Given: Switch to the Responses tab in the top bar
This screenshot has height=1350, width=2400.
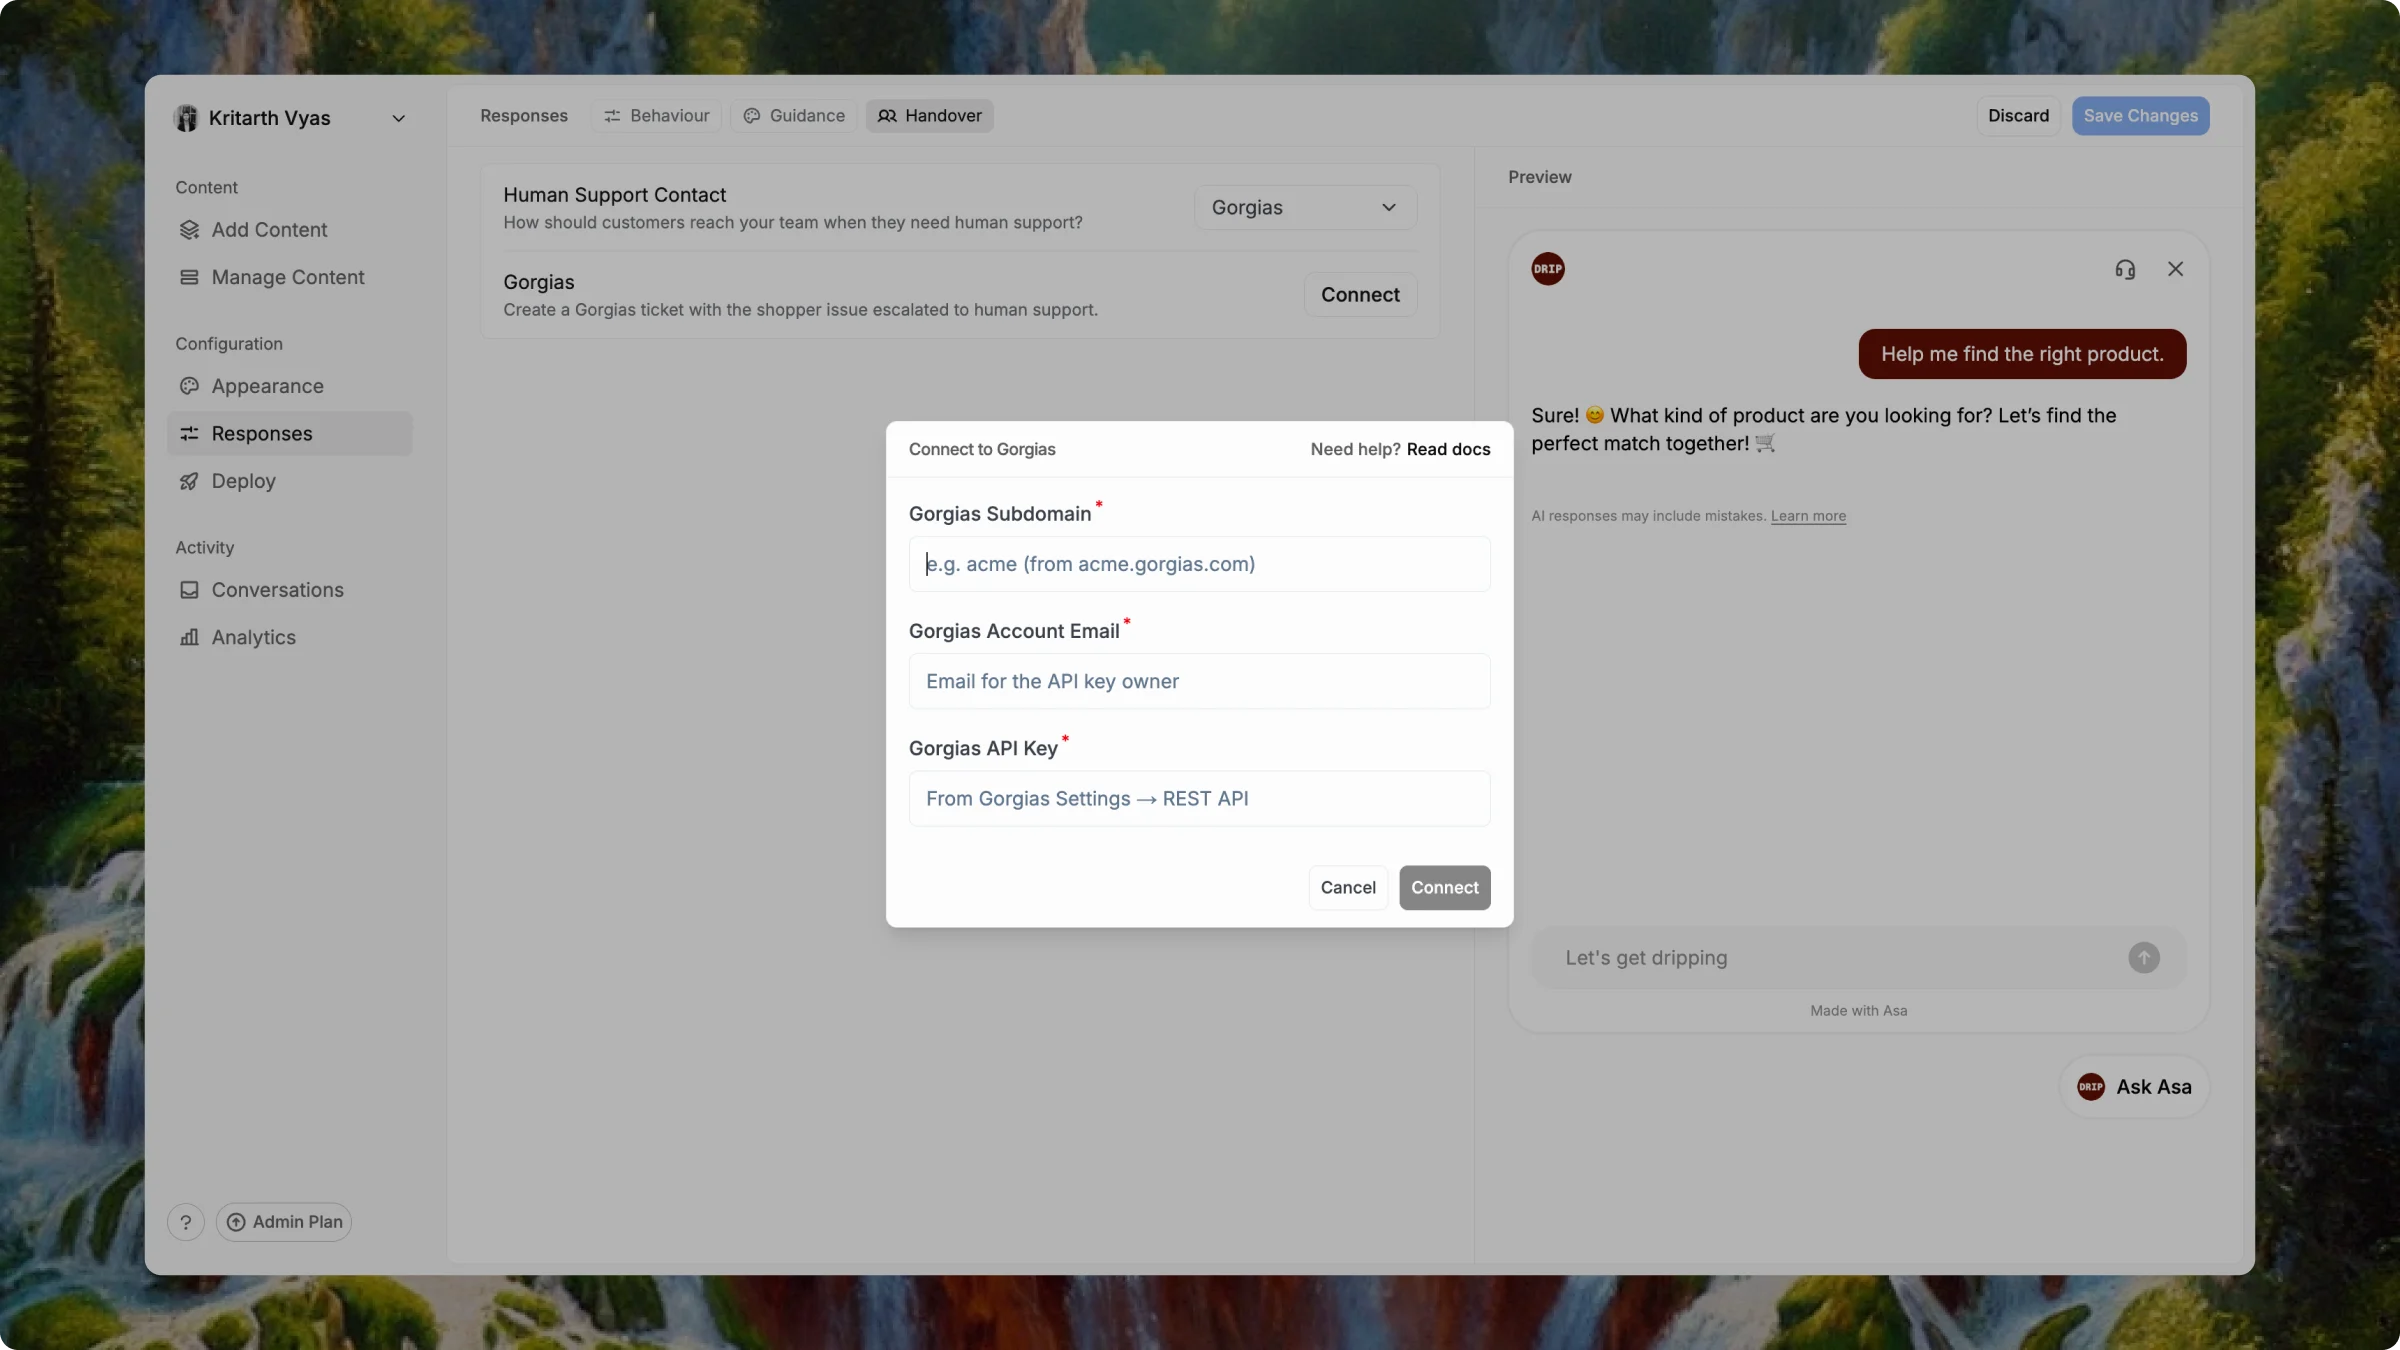Looking at the screenshot, I should [x=523, y=116].
